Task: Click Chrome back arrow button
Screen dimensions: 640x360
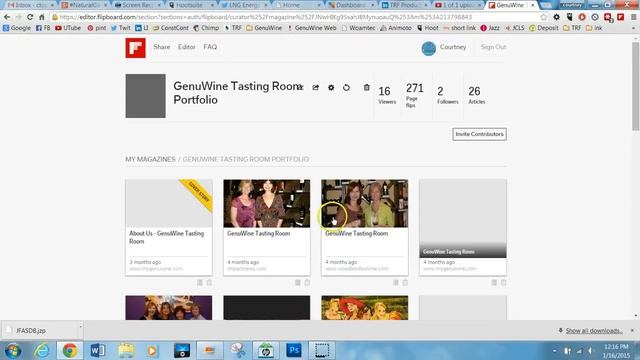Action: tap(7, 17)
